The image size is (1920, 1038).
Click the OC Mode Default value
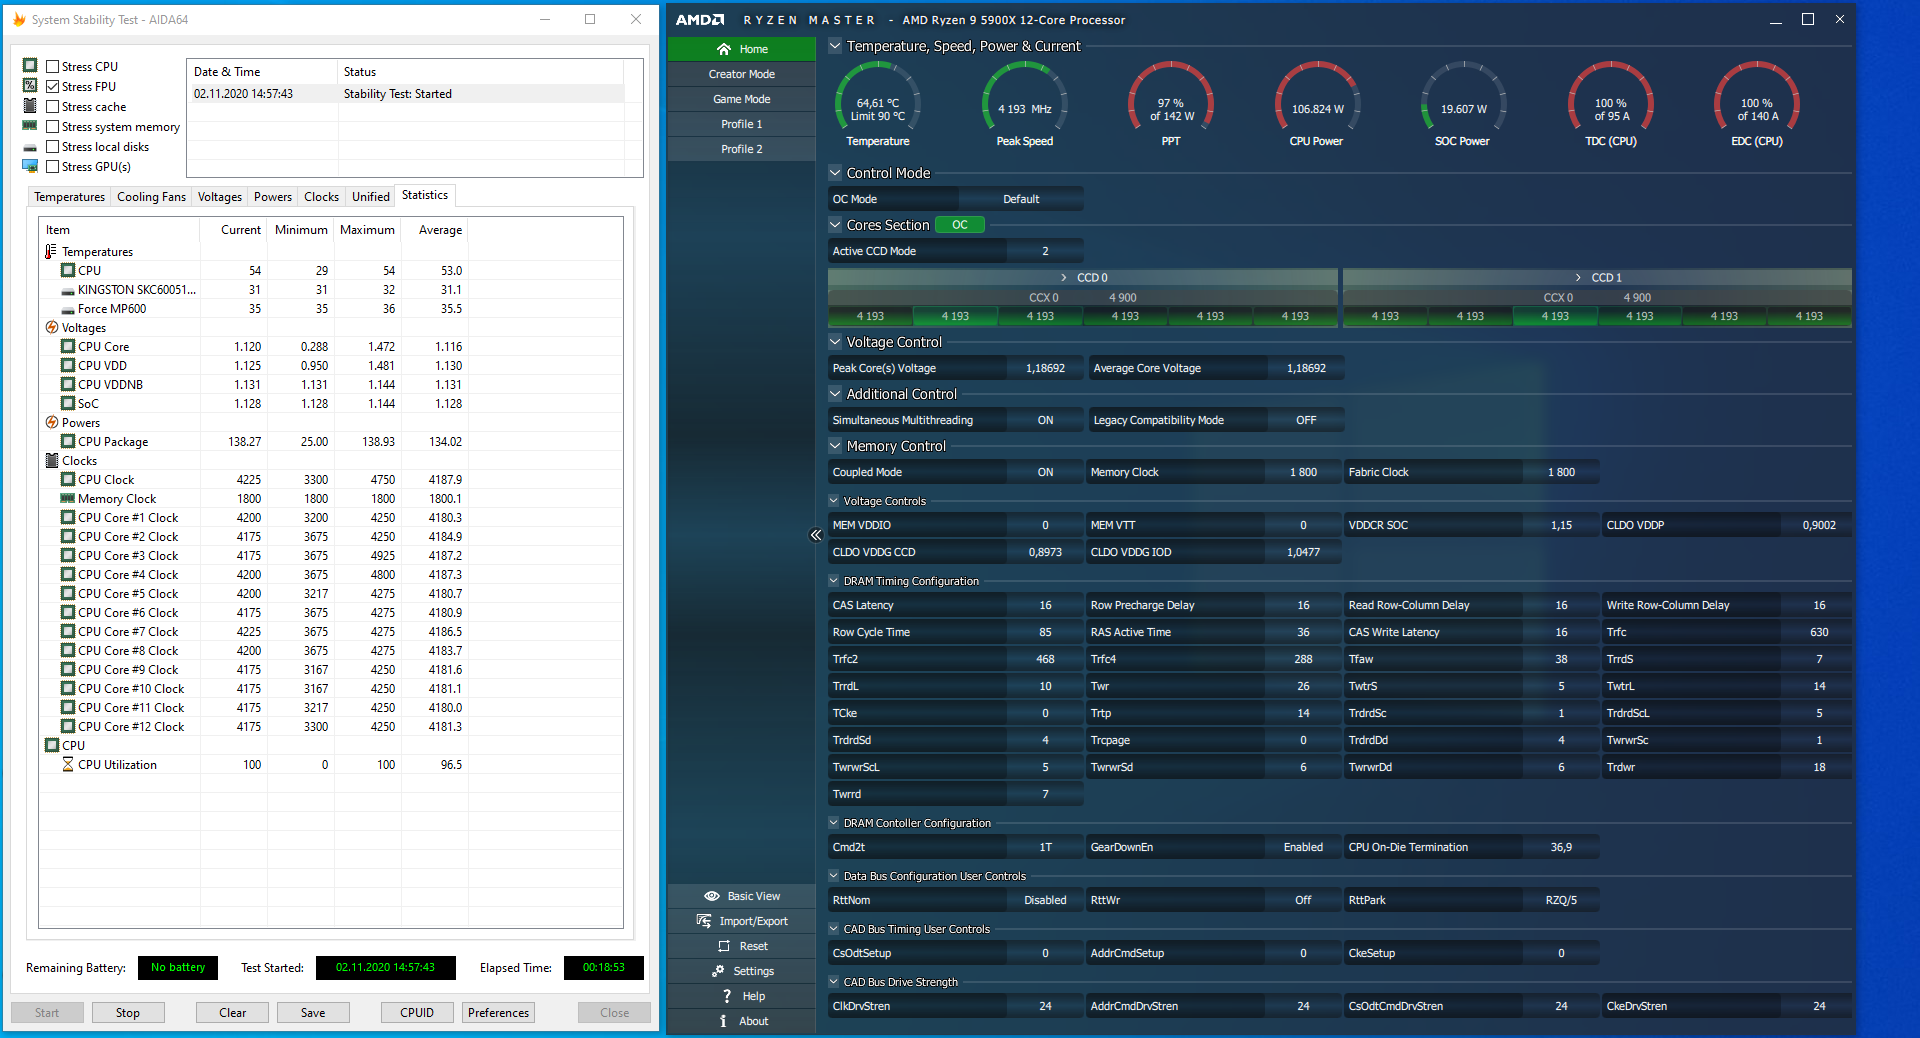click(x=1021, y=199)
